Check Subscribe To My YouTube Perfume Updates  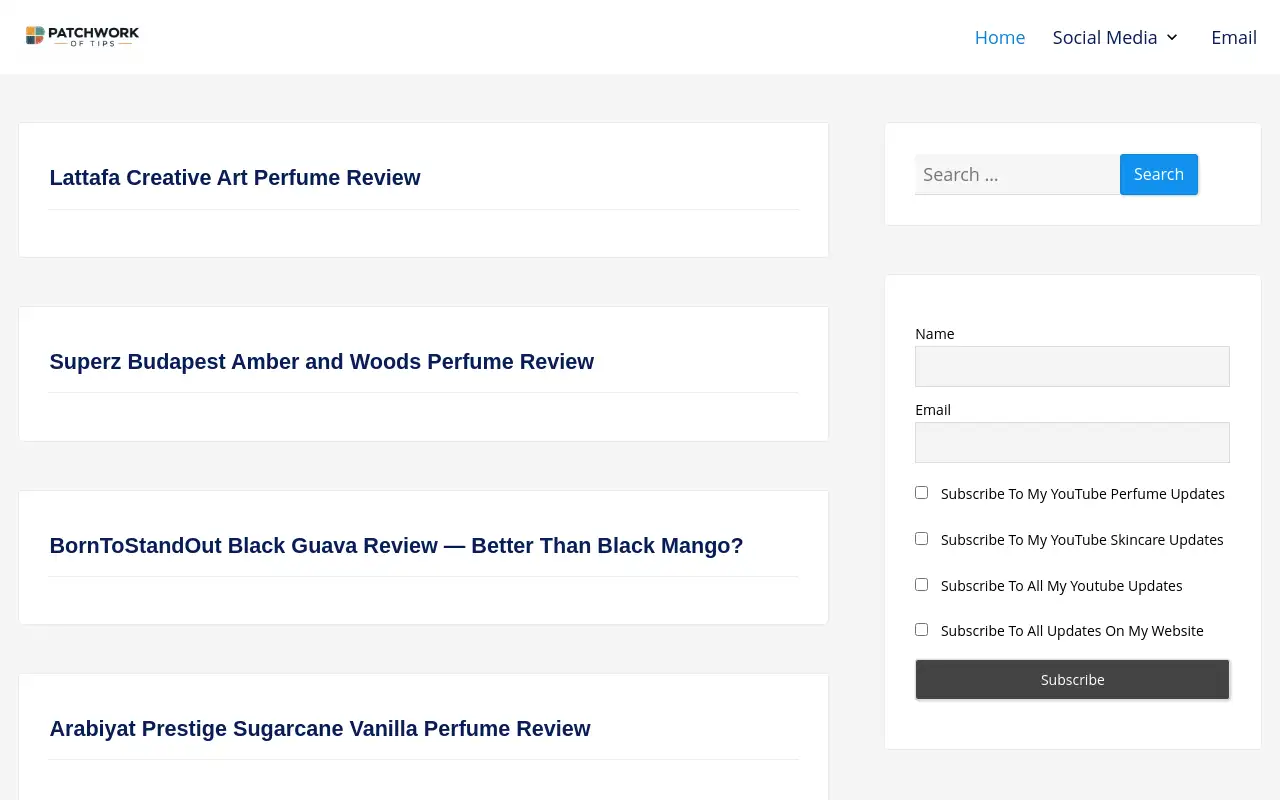(921, 493)
